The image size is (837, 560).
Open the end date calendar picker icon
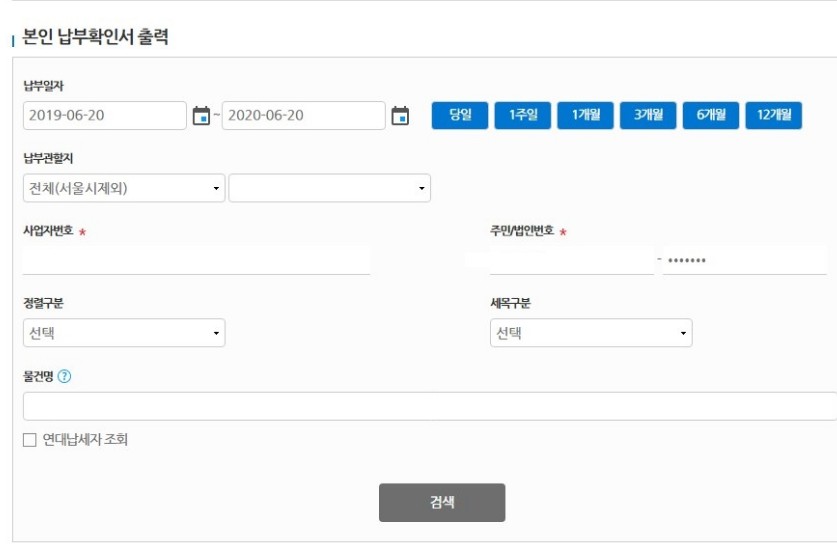click(x=400, y=115)
